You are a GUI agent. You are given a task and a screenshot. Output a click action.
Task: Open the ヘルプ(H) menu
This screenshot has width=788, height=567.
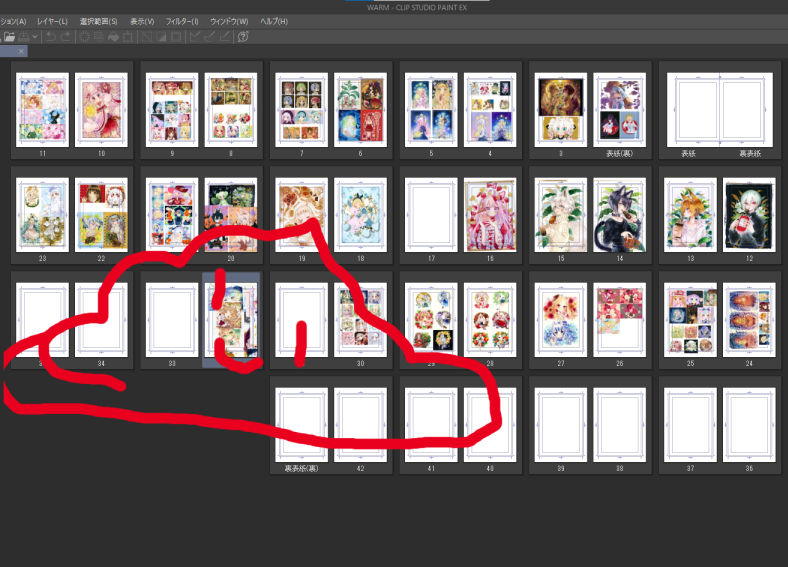[274, 22]
